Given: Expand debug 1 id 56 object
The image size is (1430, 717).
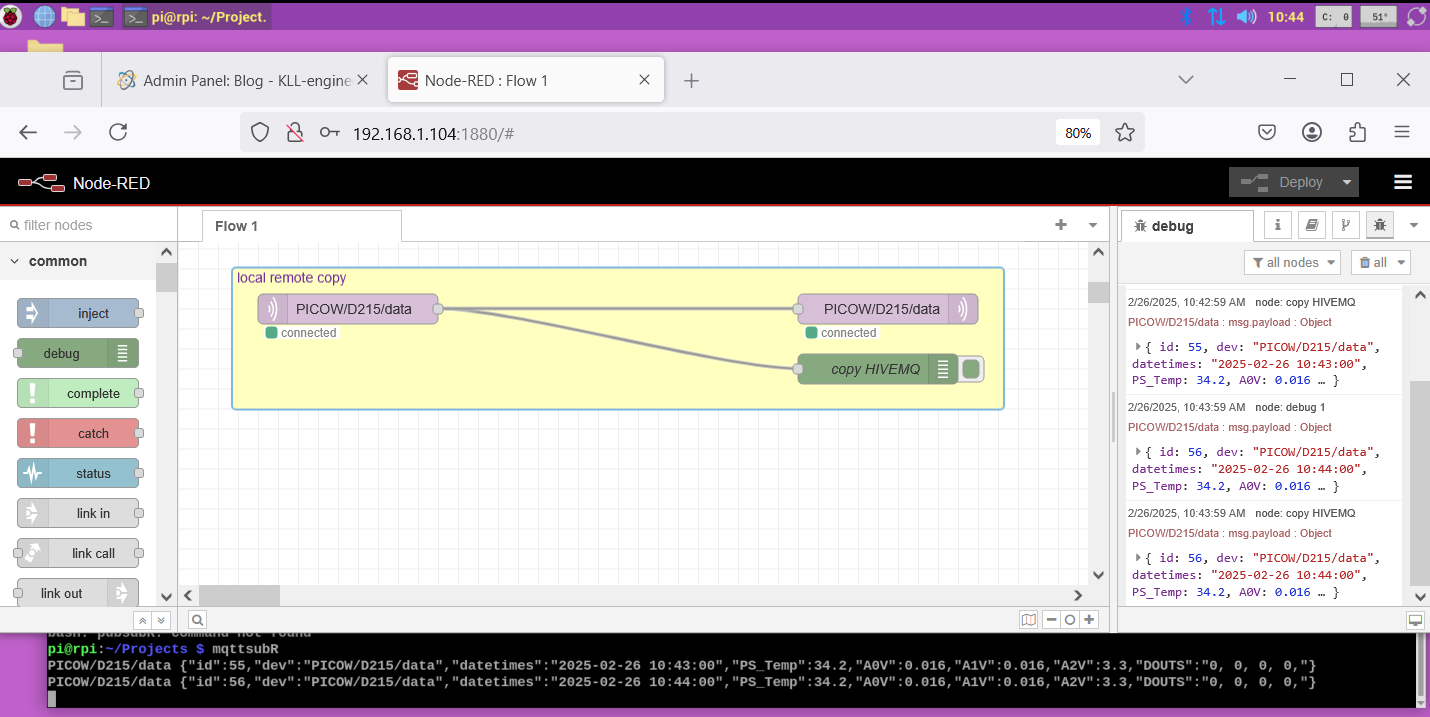Looking at the screenshot, I should (1138, 452).
